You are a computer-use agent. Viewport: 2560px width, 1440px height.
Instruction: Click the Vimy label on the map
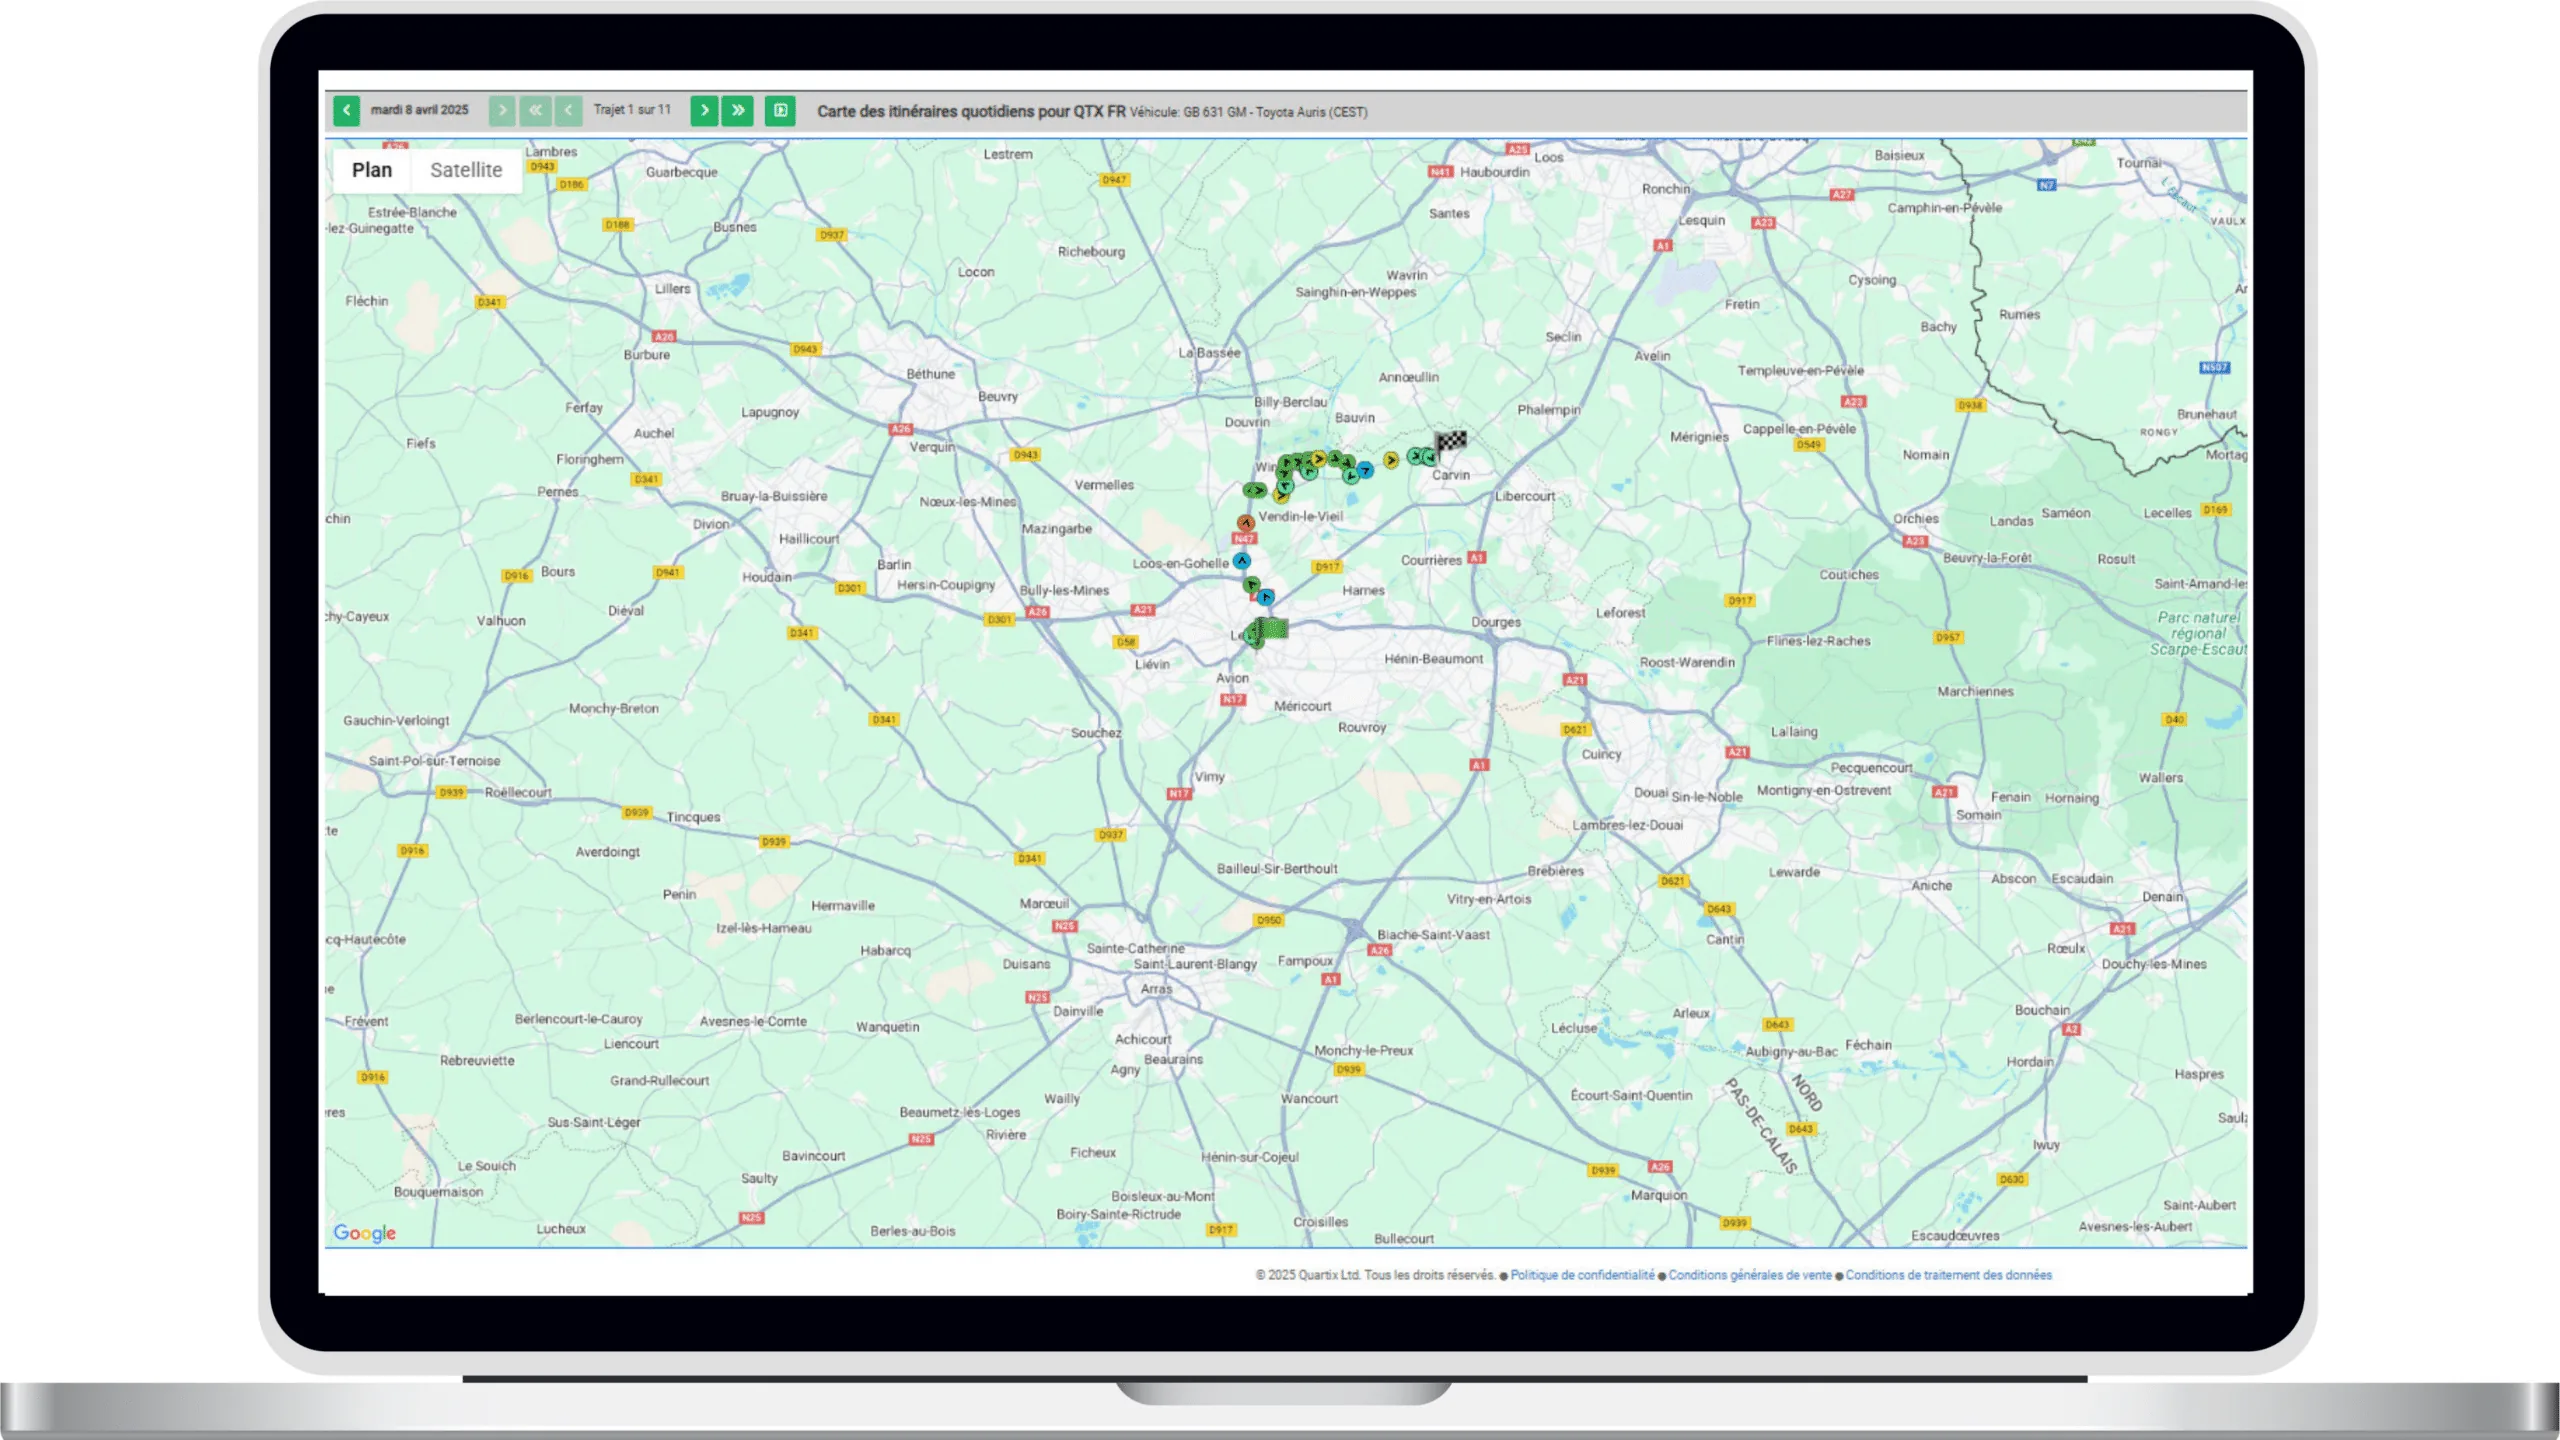pyautogui.click(x=1209, y=777)
